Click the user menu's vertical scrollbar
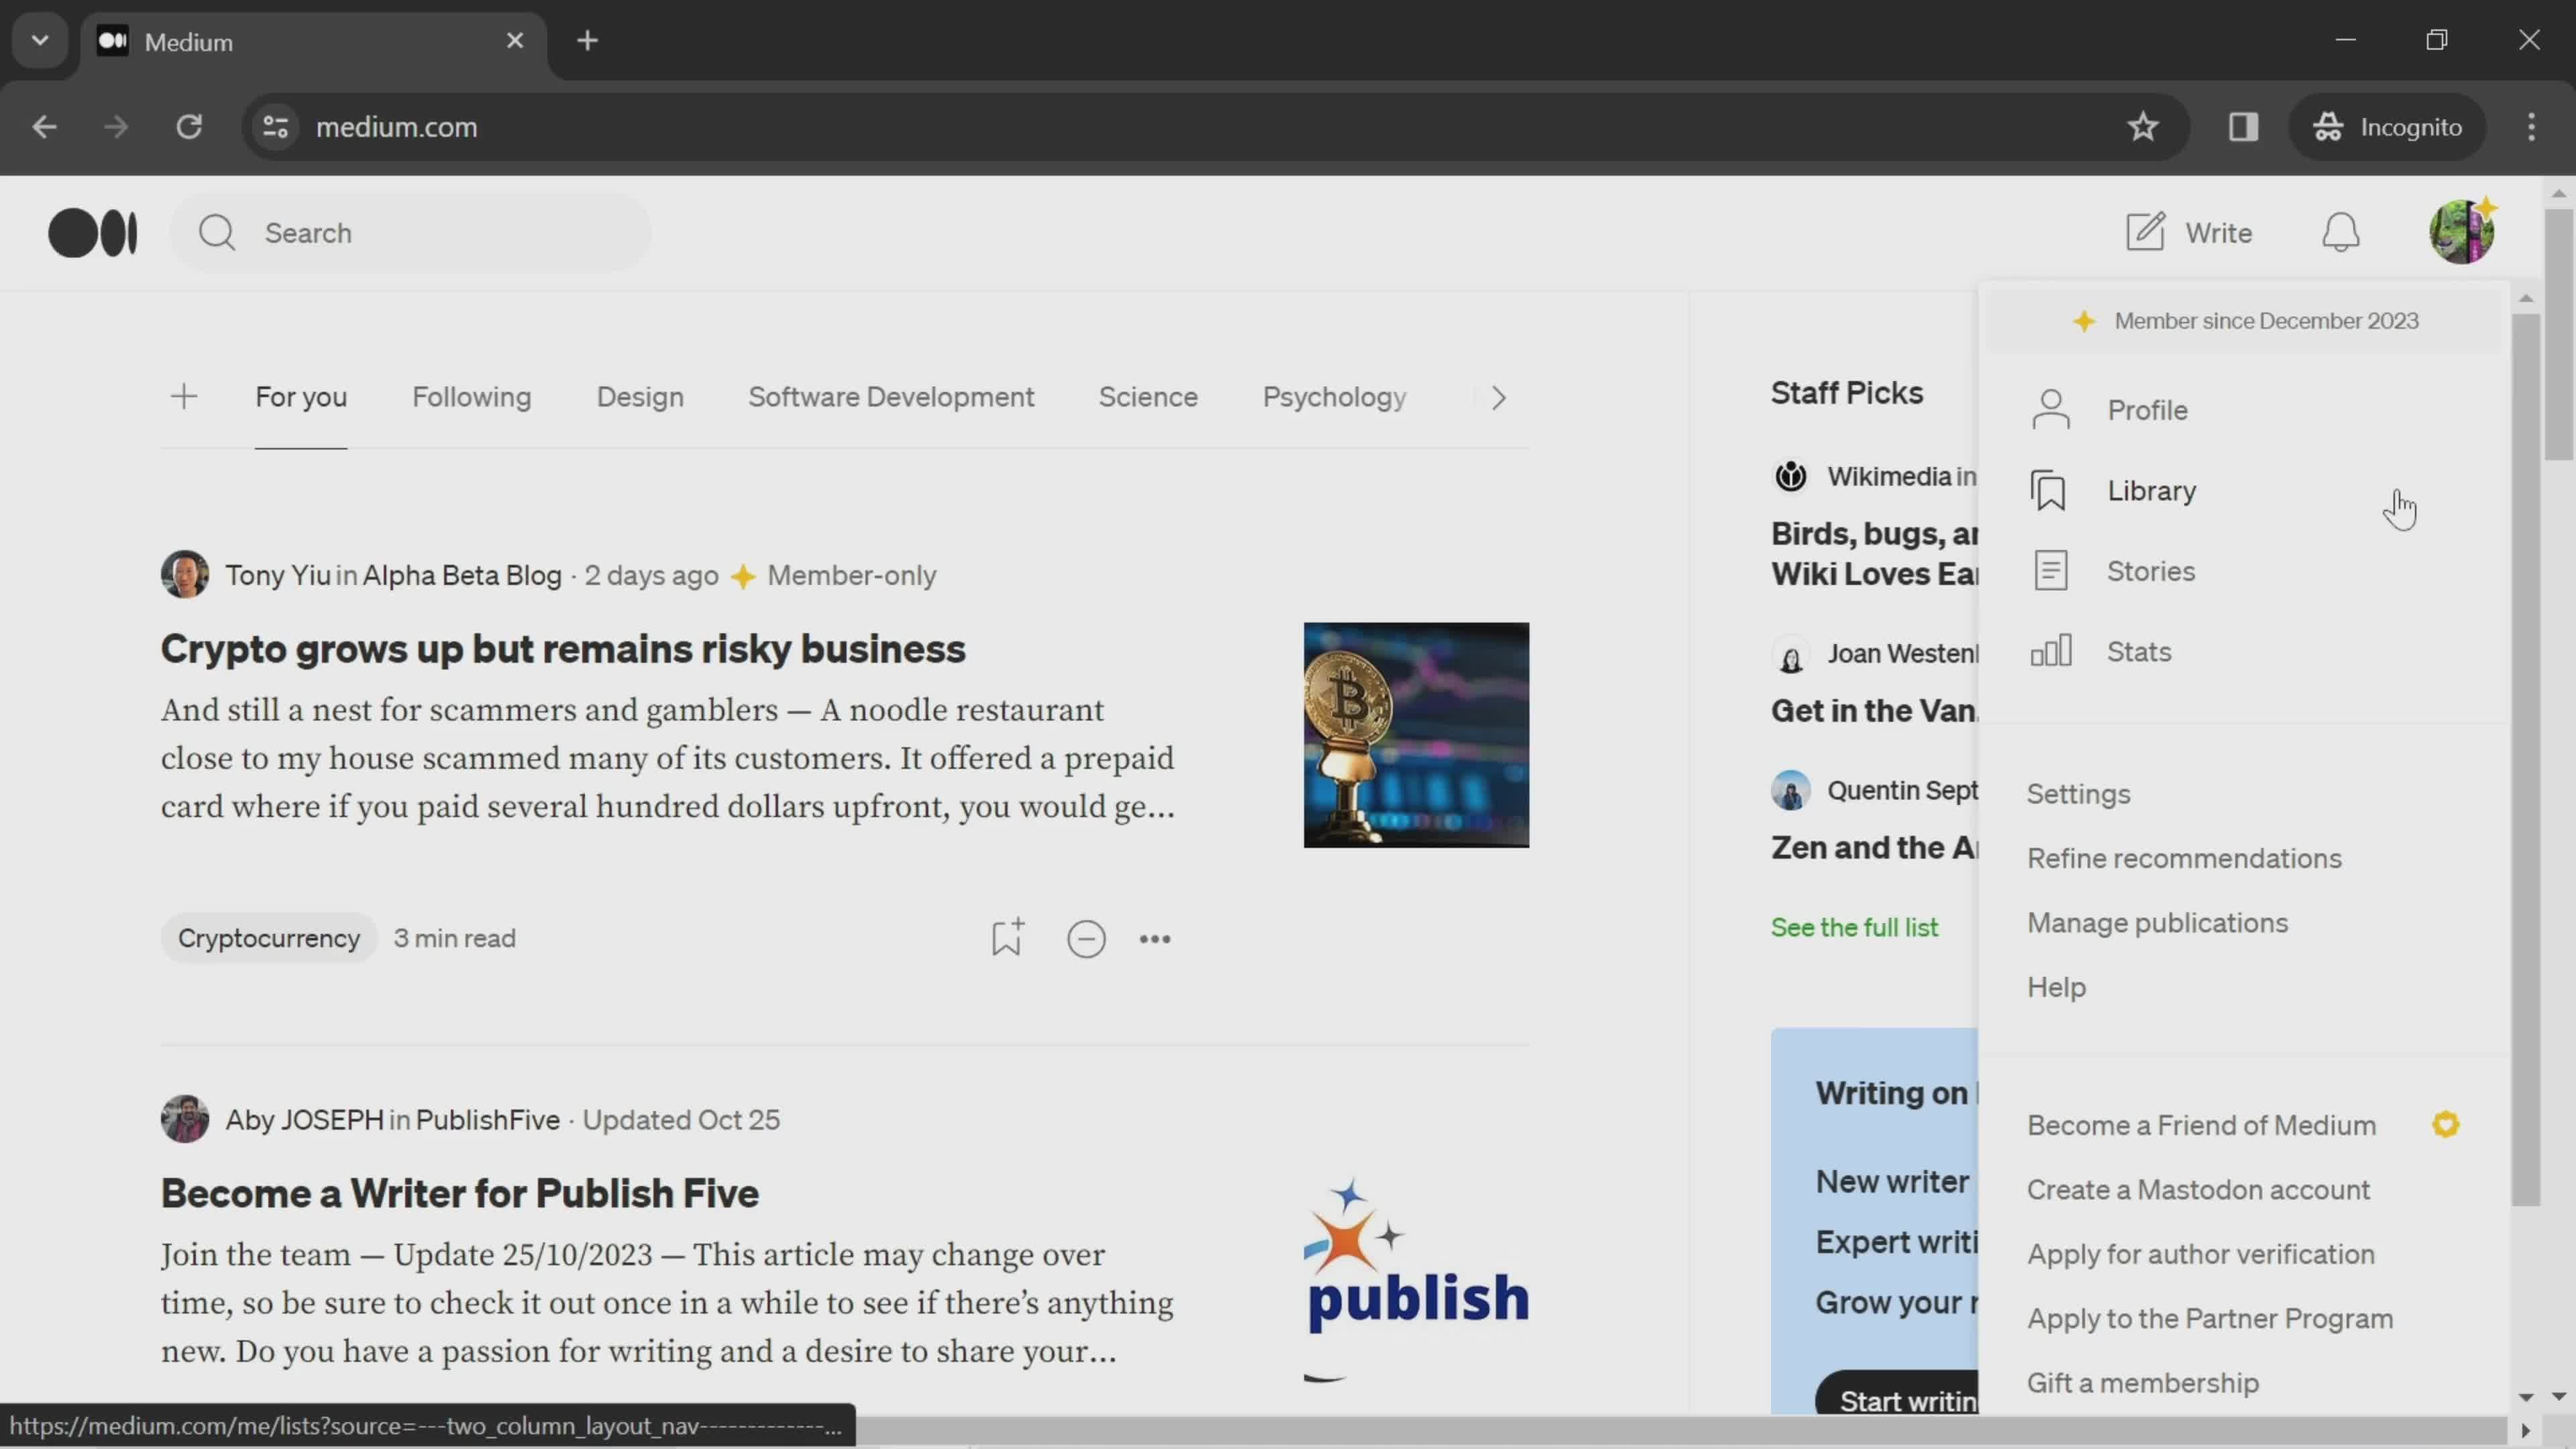 click(2526, 760)
